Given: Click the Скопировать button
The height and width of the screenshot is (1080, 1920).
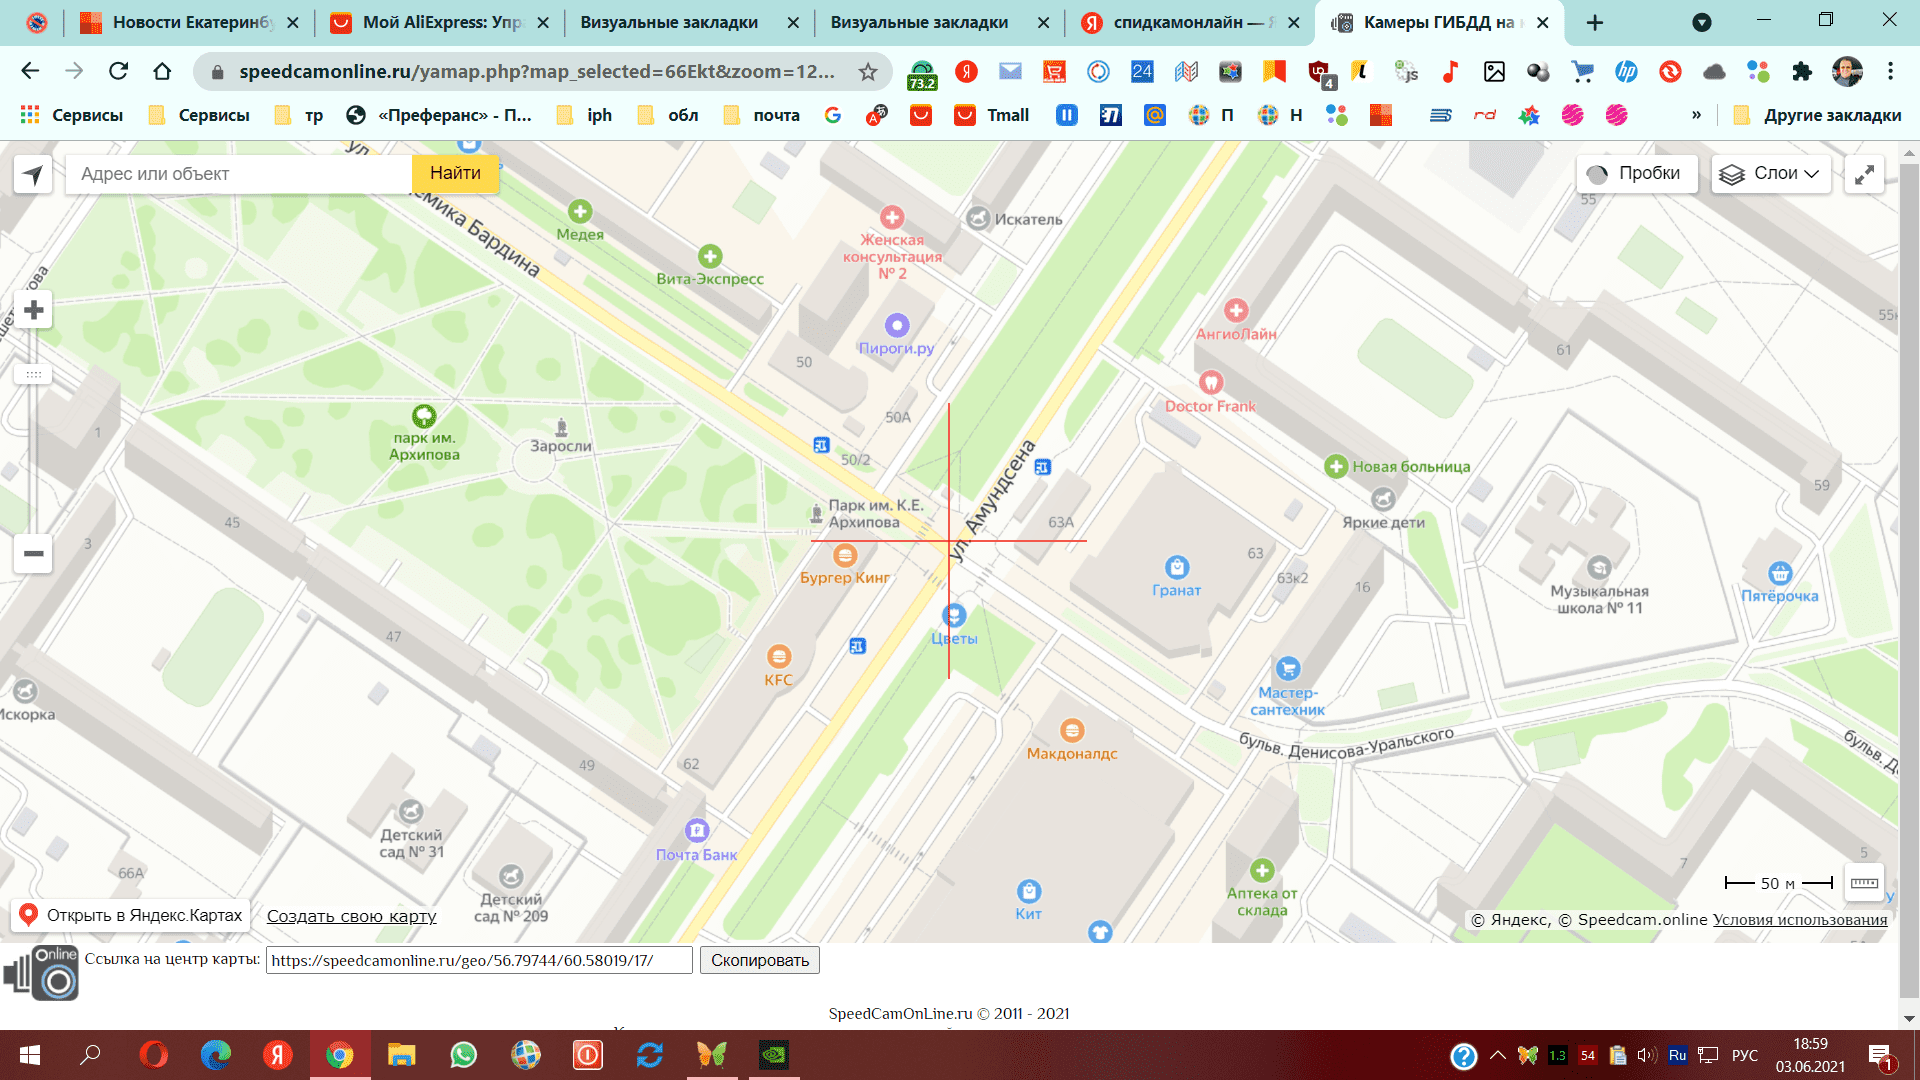Looking at the screenshot, I should click(x=760, y=960).
